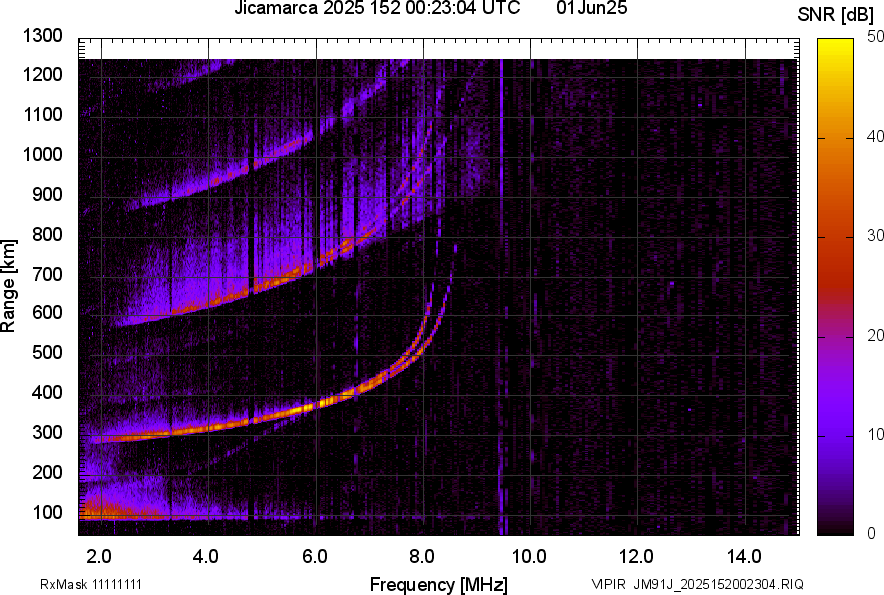The image size is (884, 595).
Task: Click colorbar tick value 40
Action: [x=875, y=136]
